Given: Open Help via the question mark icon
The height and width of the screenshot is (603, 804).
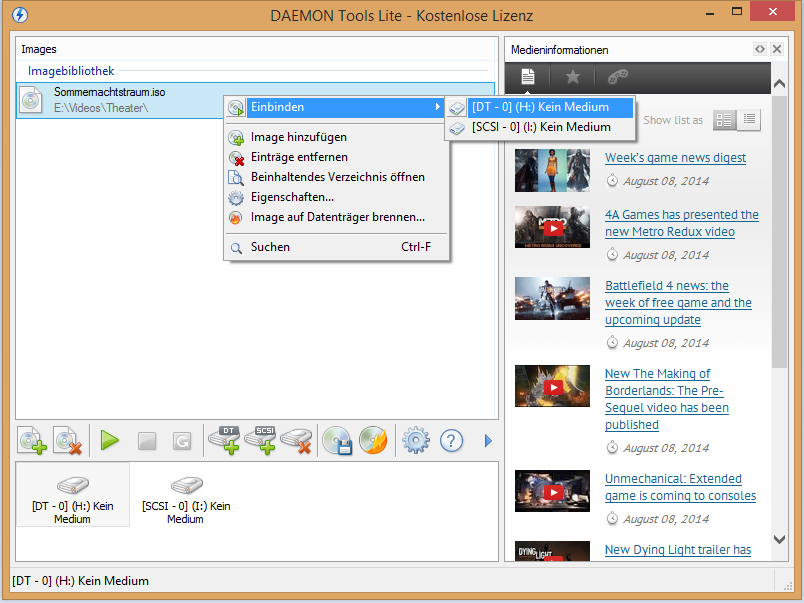Looking at the screenshot, I should tap(452, 440).
